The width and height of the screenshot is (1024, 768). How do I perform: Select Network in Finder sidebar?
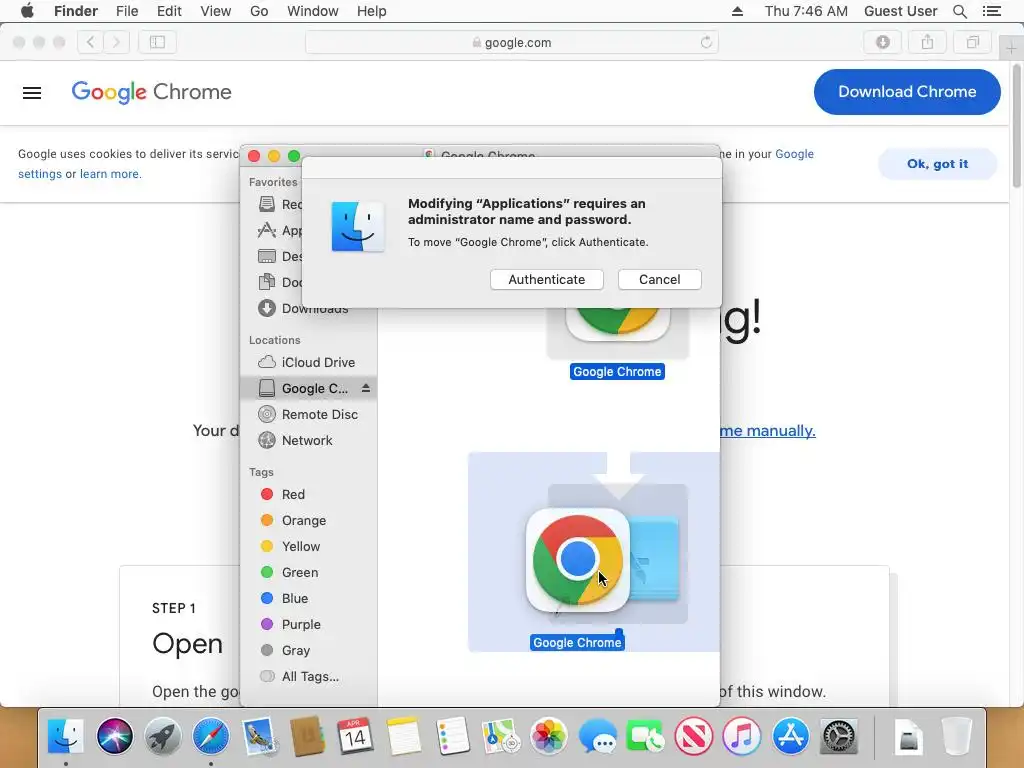(308, 441)
